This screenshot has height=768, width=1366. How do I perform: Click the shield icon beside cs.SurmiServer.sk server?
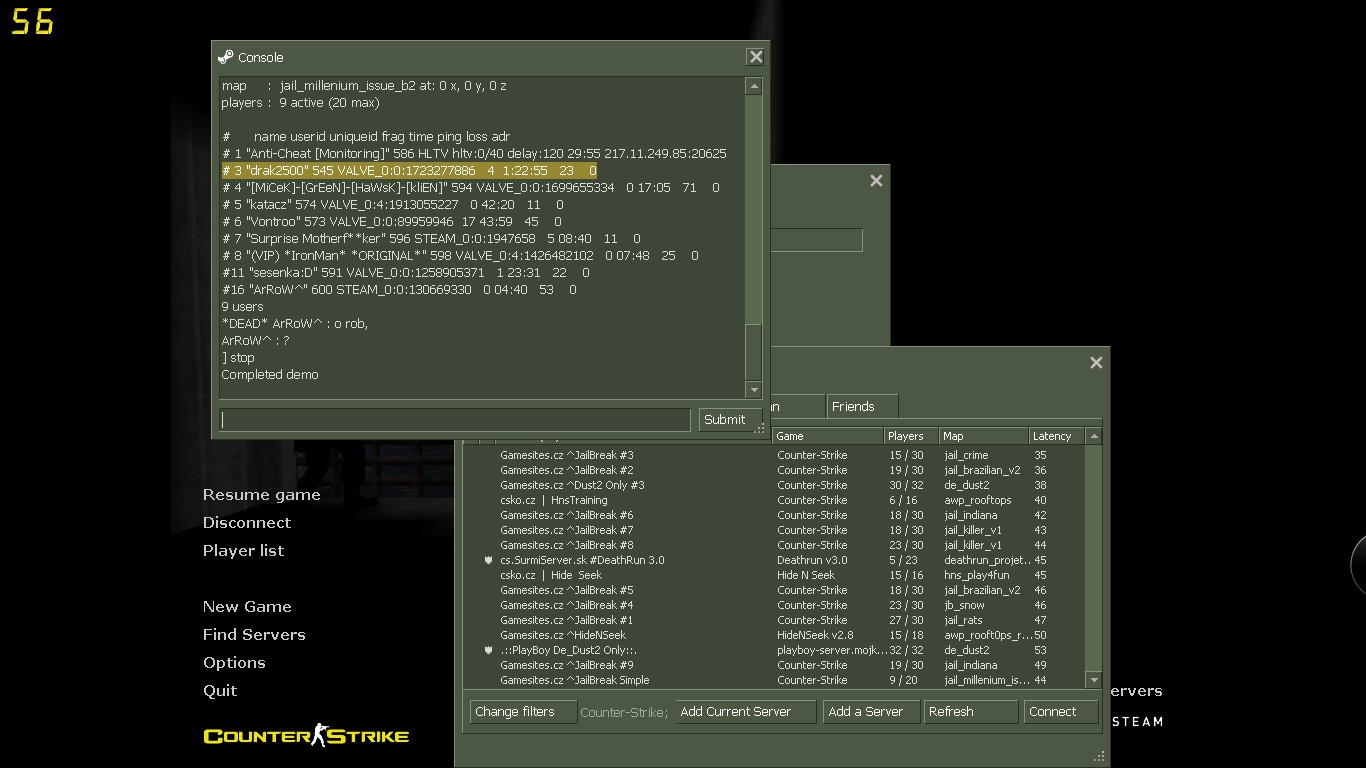point(489,561)
